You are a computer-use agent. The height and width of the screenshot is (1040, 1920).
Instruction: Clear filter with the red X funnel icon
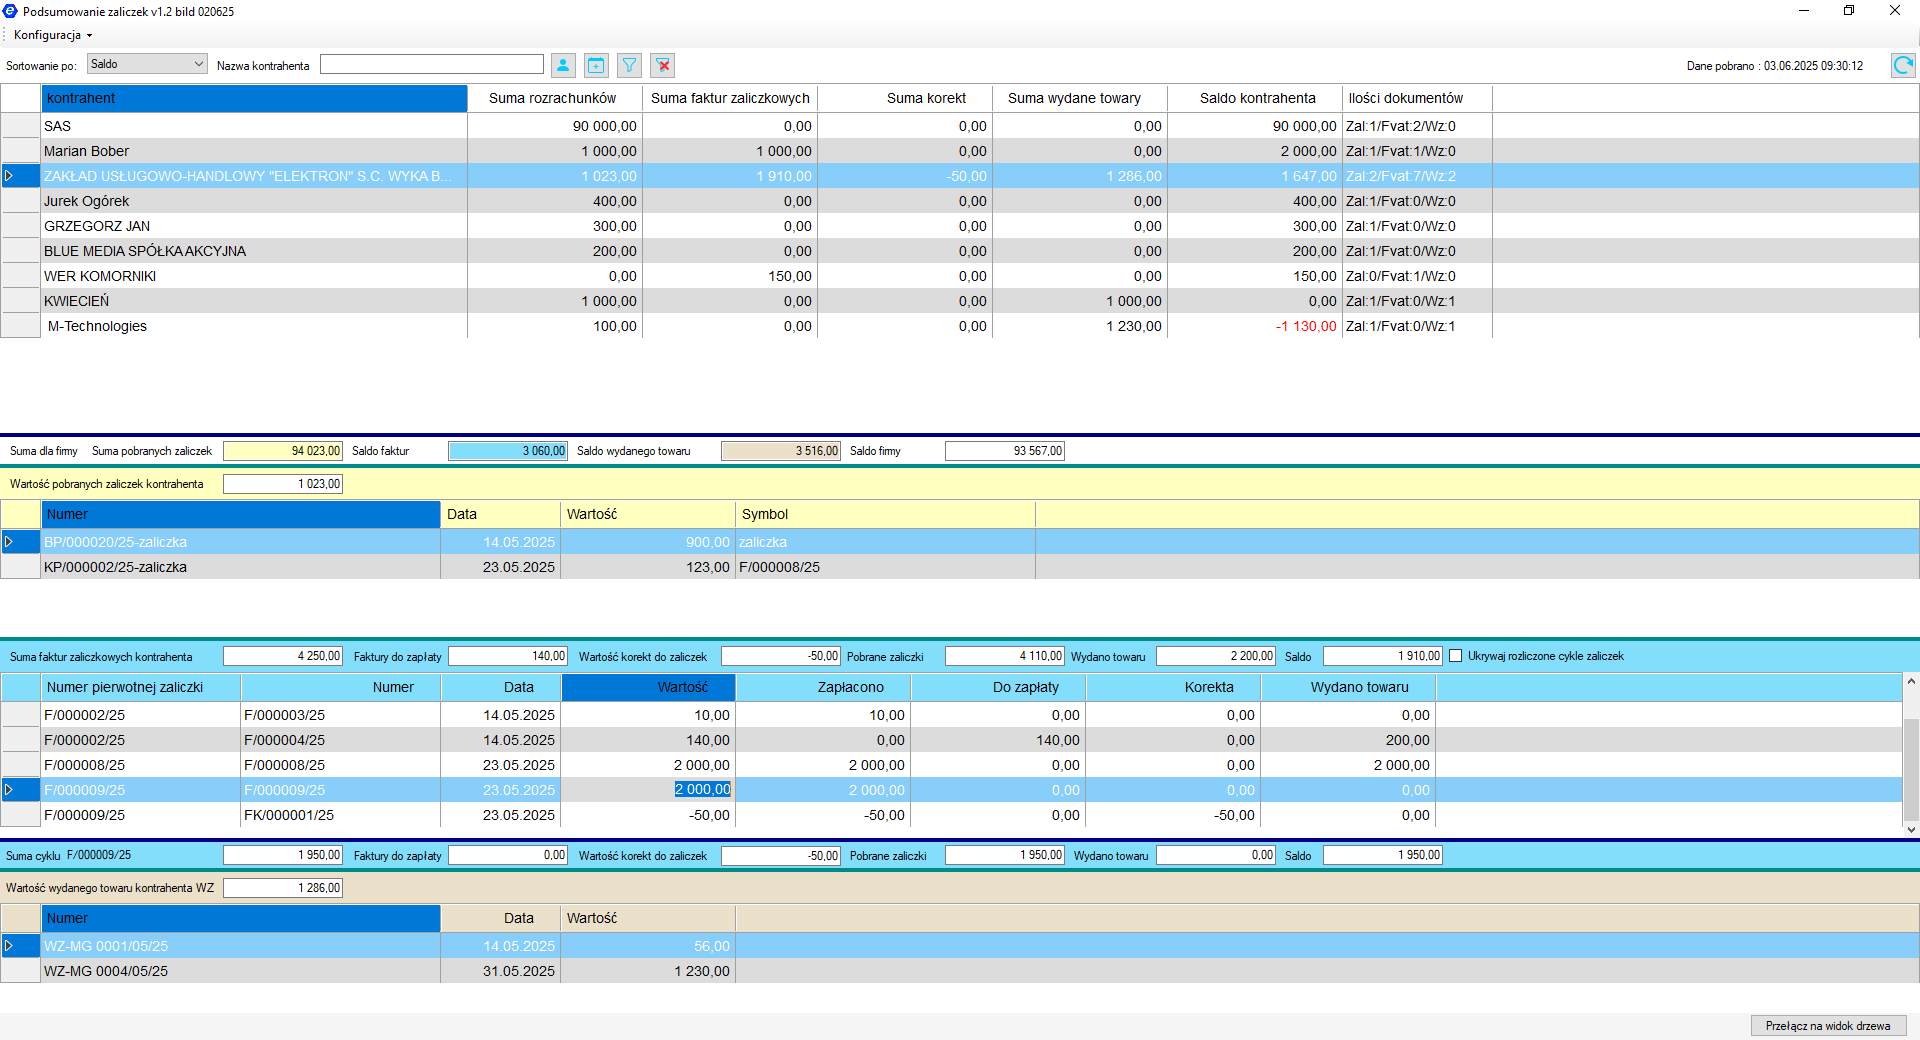click(x=662, y=66)
